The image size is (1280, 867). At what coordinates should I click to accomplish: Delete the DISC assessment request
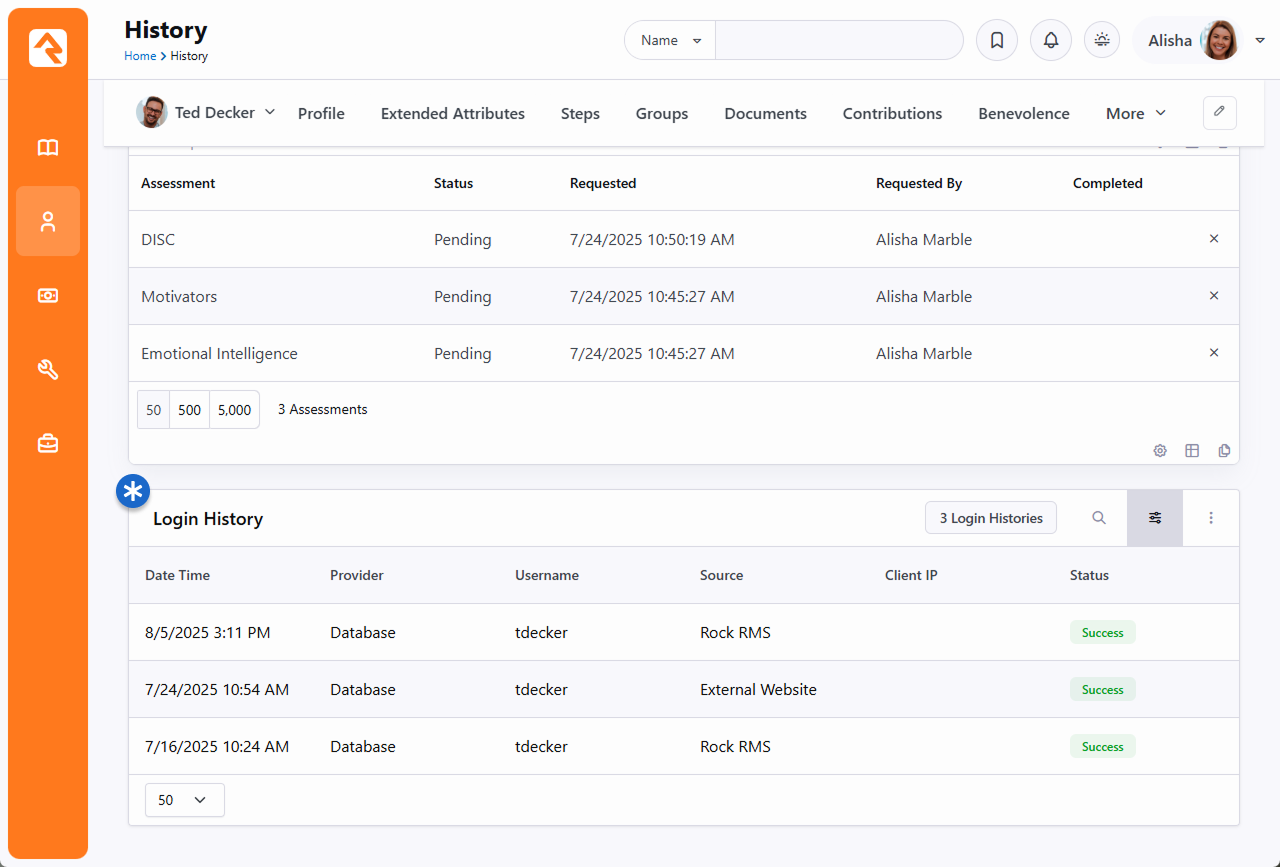1214,239
